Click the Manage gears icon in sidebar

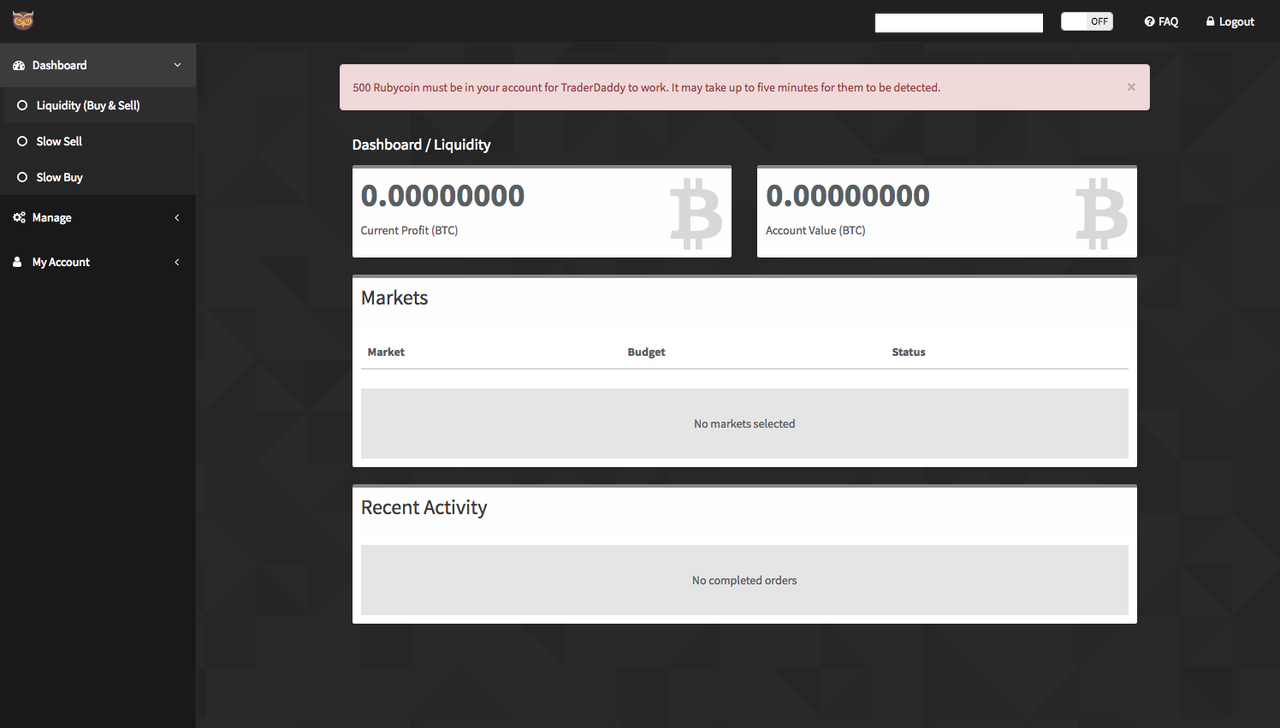[18, 217]
